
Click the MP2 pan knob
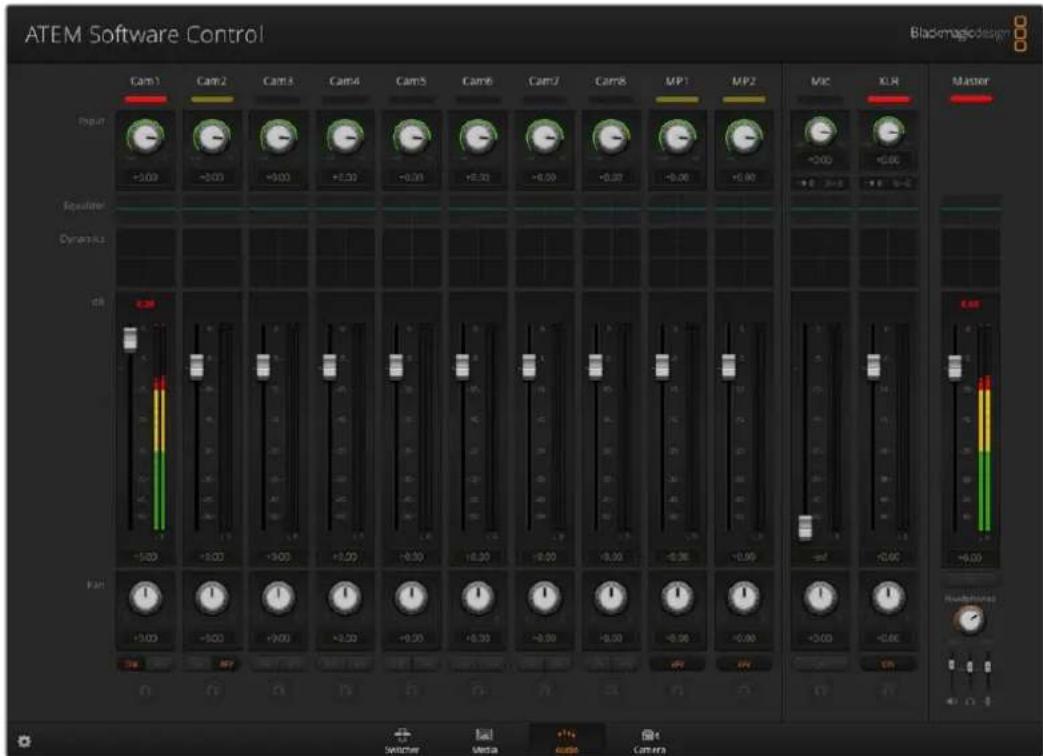pyautogui.click(x=744, y=598)
